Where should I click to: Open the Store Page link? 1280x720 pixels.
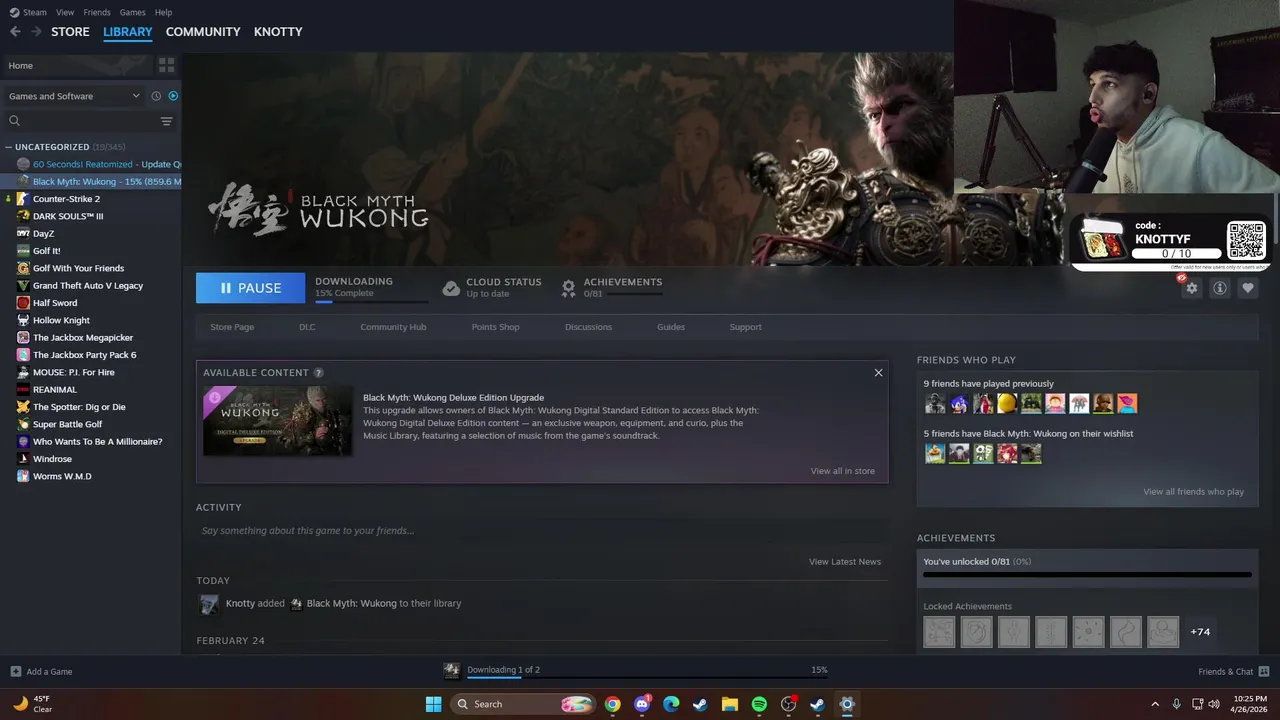[232, 327]
